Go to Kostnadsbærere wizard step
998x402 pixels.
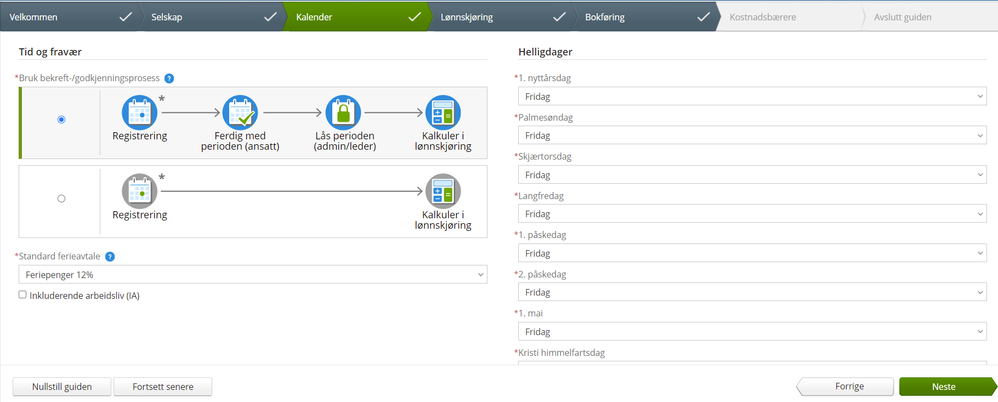click(791, 17)
